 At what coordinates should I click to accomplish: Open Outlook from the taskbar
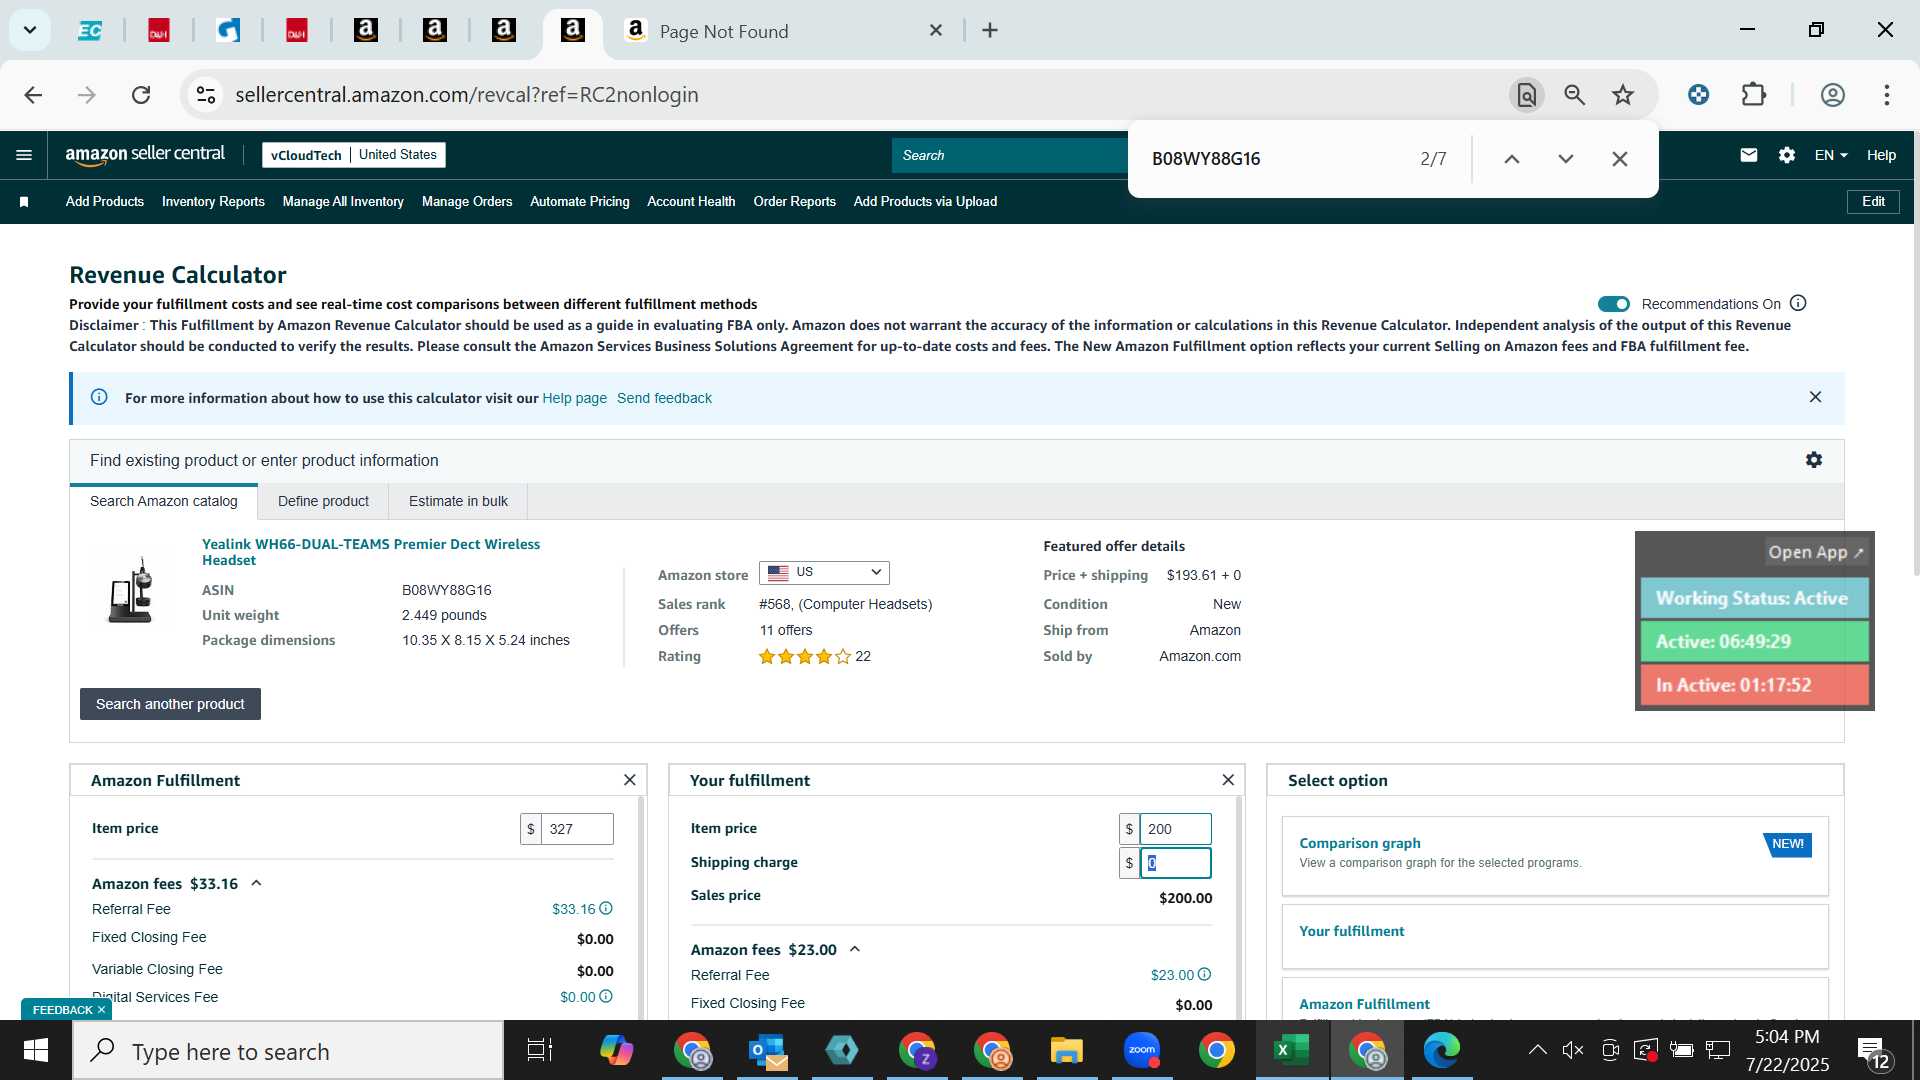tap(768, 1050)
